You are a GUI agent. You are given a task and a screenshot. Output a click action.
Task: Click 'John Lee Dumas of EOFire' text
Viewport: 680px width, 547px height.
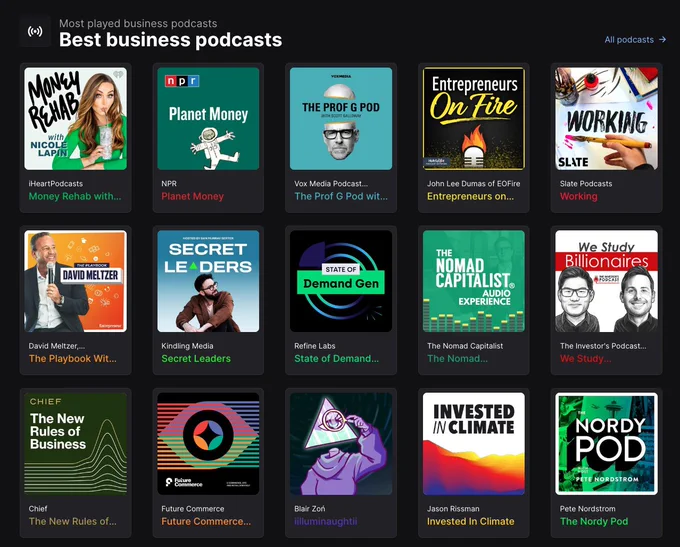point(474,183)
